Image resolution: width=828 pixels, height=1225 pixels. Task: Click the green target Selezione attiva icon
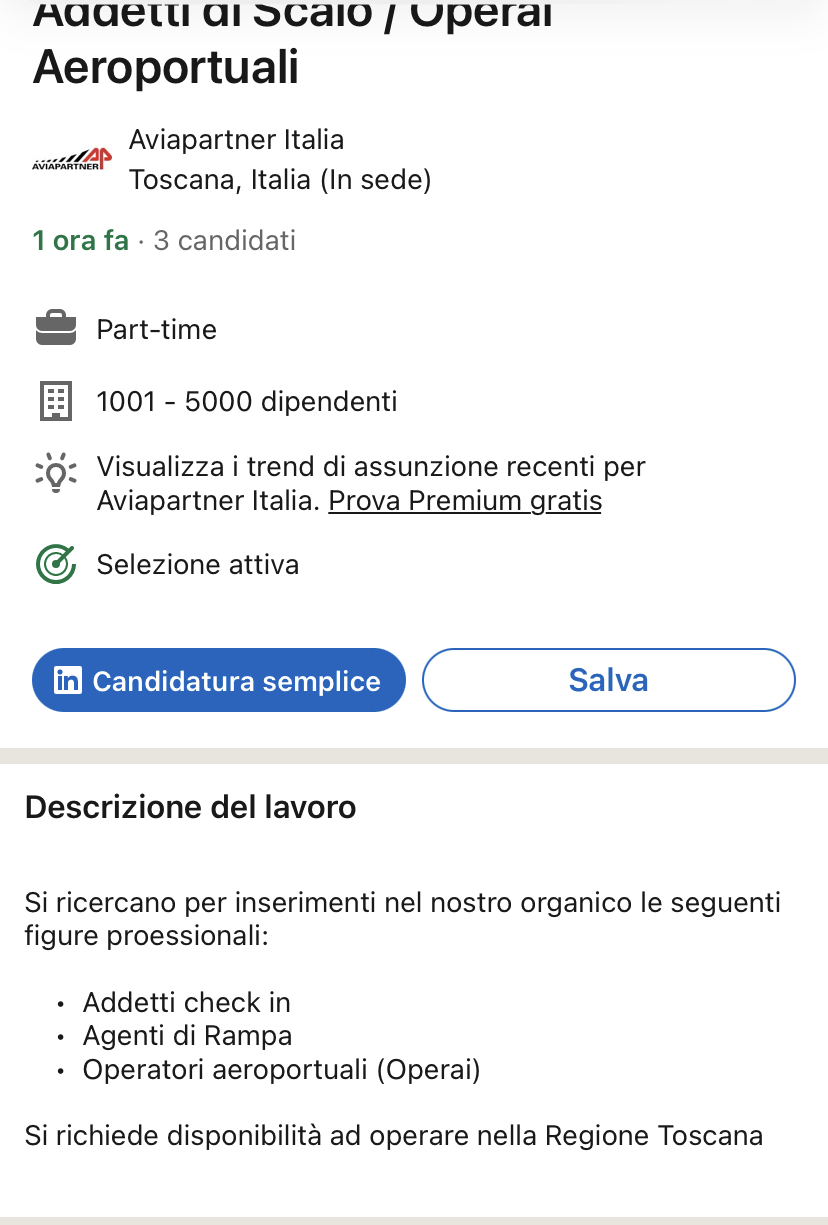coord(56,565)
